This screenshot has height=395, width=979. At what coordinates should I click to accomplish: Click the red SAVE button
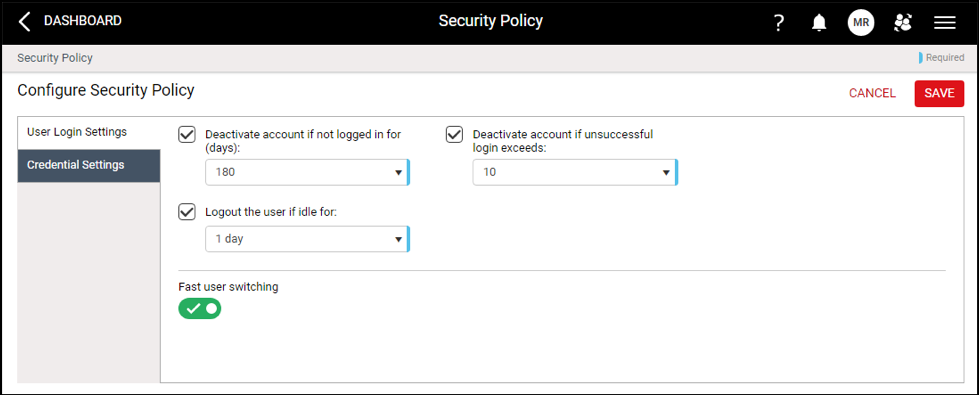(x=939, y=94)
